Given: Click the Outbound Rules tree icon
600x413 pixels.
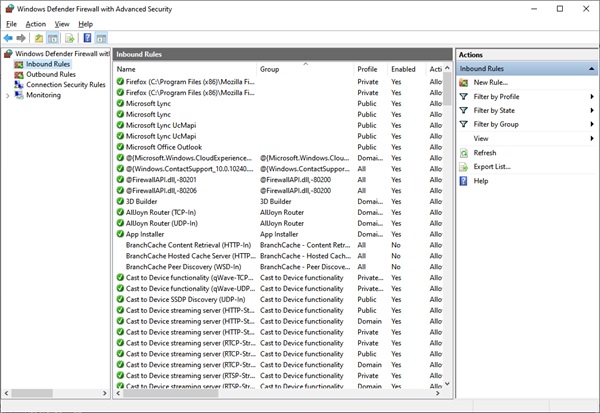Looking at the screenshot, I should [x=19, y=75].
